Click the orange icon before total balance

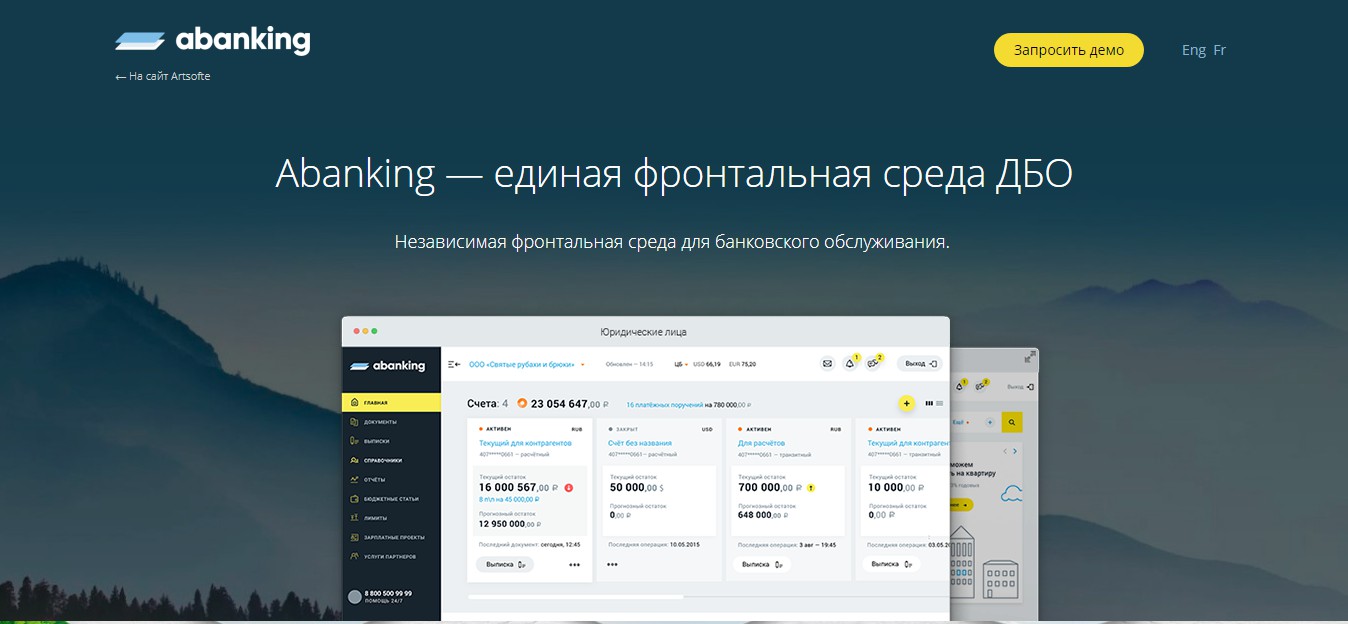[521, 404]
